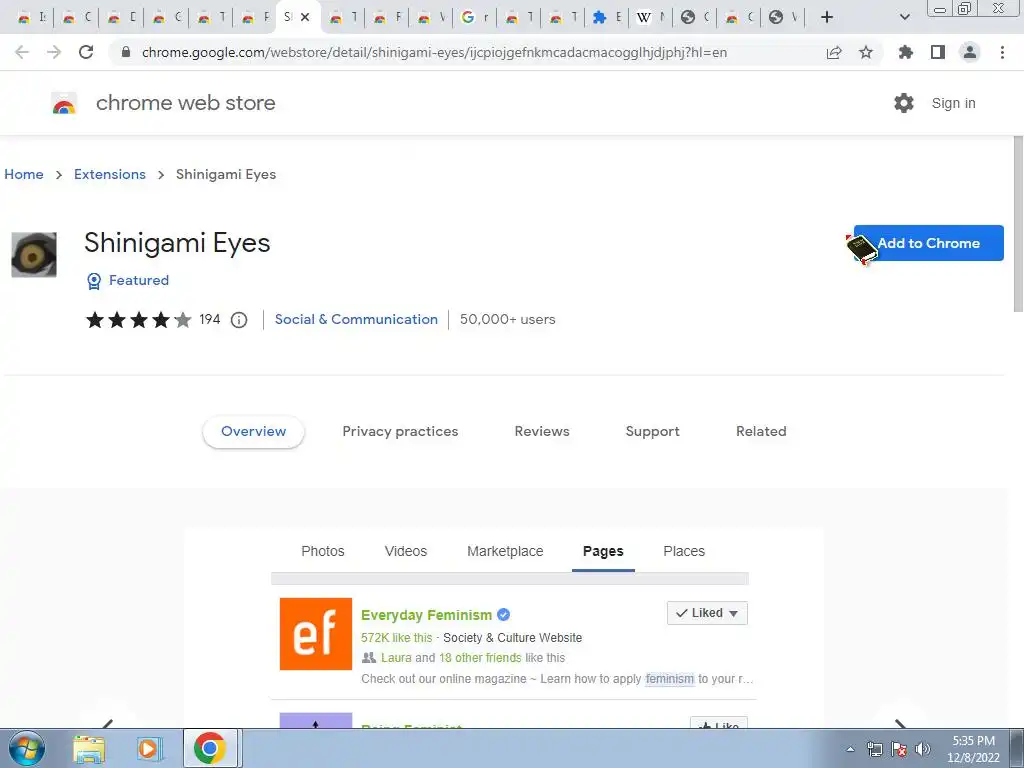Image resolution: width=1024 pixels, height=768 pixels.
Task: Click the browser forward arrow
Action: (54, 52)
